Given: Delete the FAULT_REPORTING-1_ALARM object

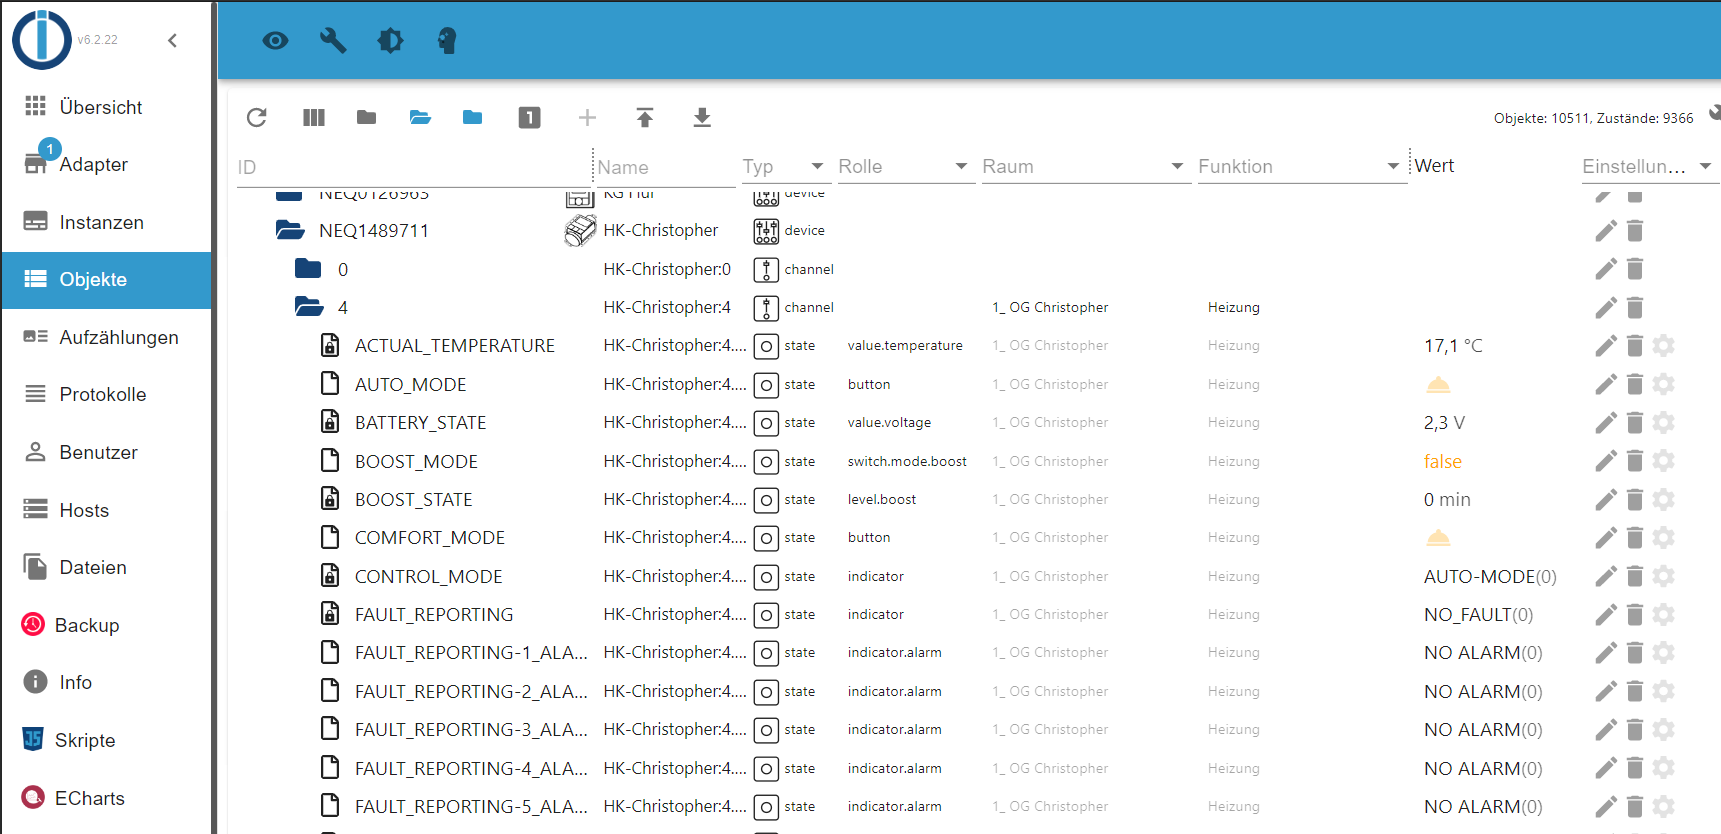Looking at the screenshot, I should [1635, 653].
